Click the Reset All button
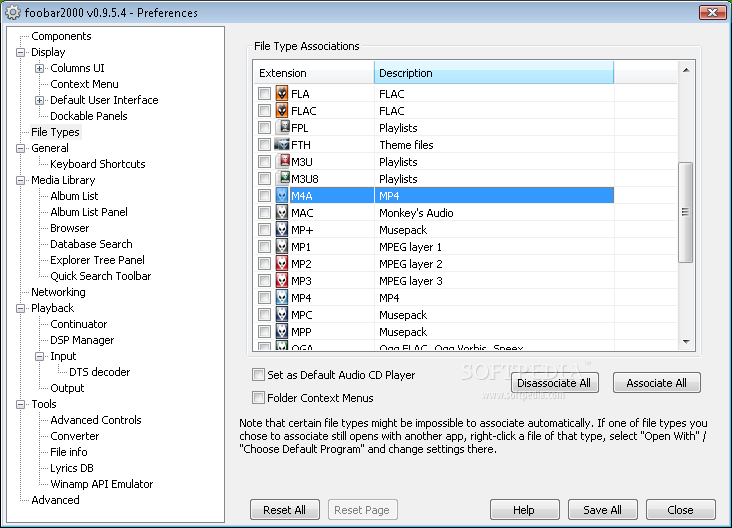The width and height of the screenshot is (732, 528). [x=285, y=510]
